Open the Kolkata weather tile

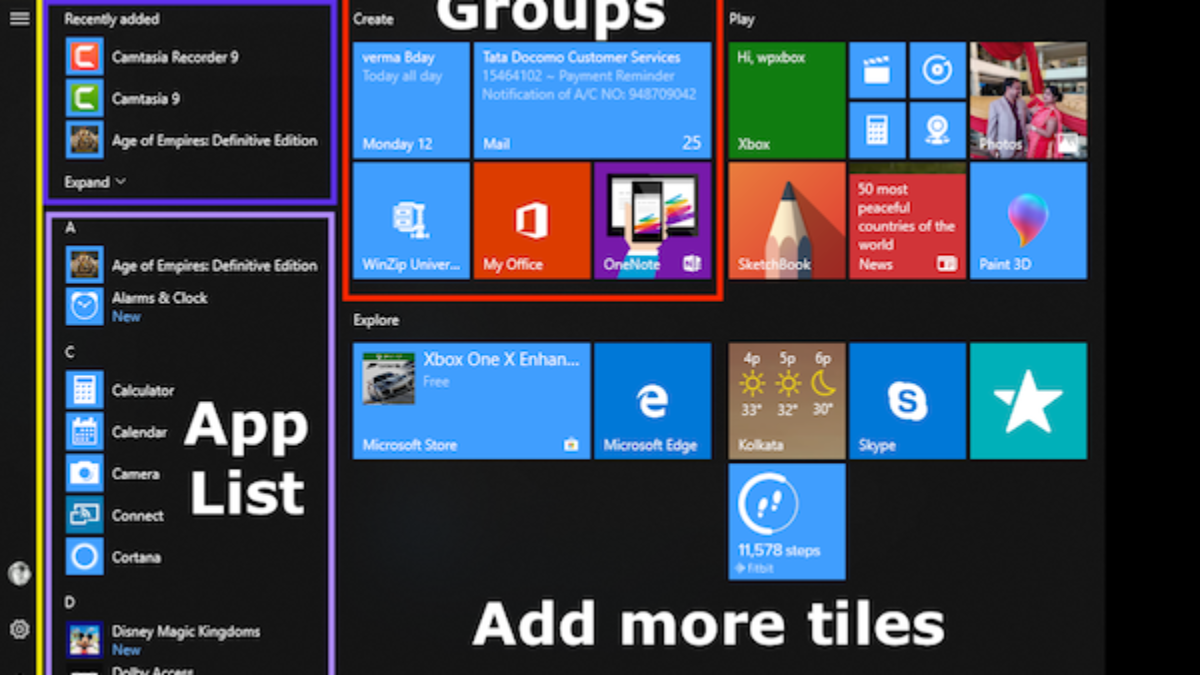coord(787,401)
